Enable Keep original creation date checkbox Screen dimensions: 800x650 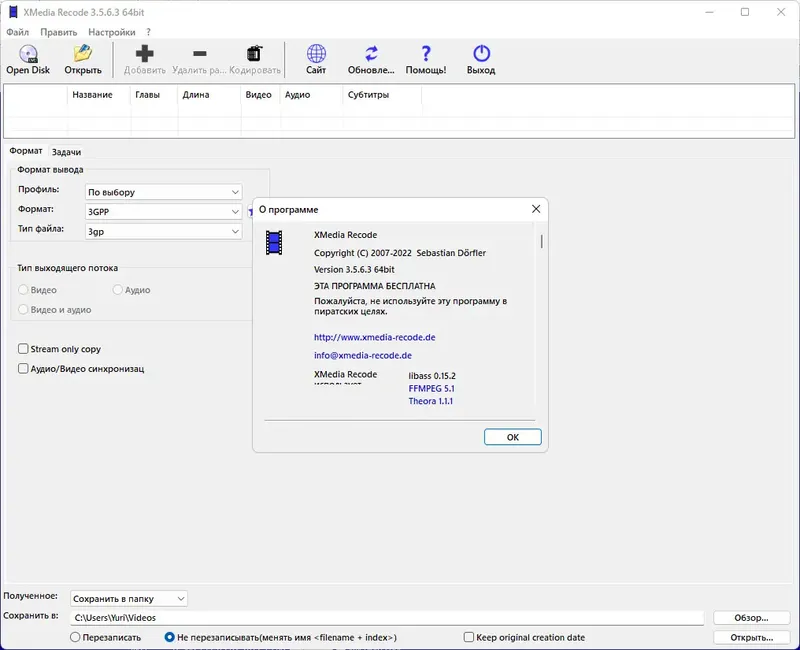click(x=469, y=637)
